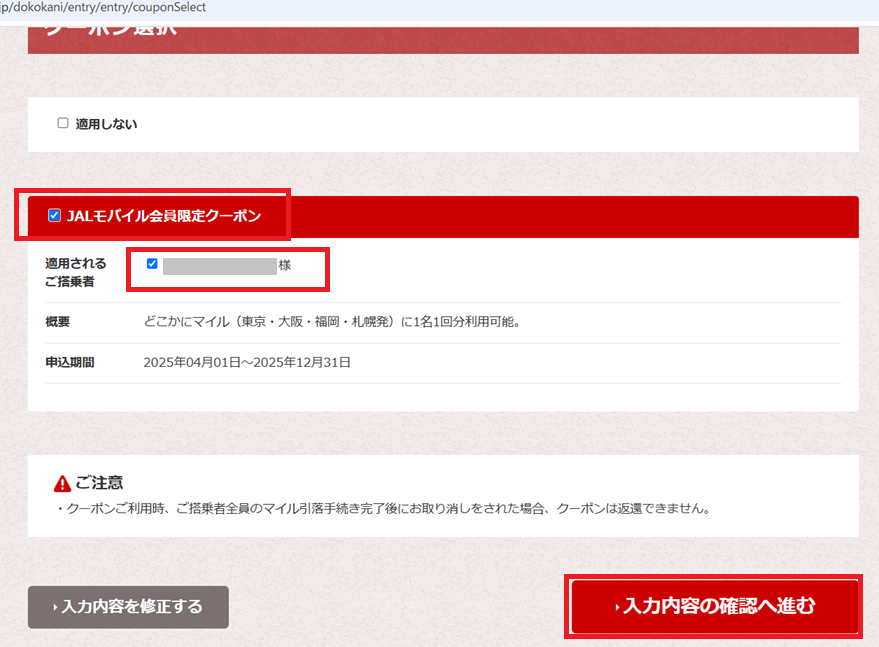Image resolution: width=879 pixels, height=647 pixels.
Task: Click the どこかにマイル coupon summary text
Action: pos(332,322)
